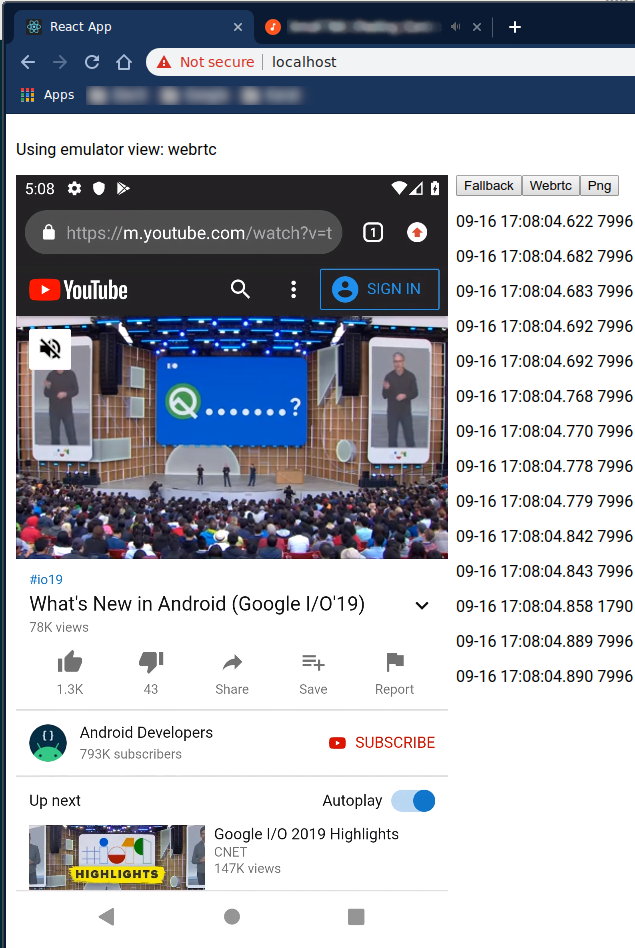Click the Not secure warning icon
The height and width of the screenshot is (948, 635).
pos(164,62)
